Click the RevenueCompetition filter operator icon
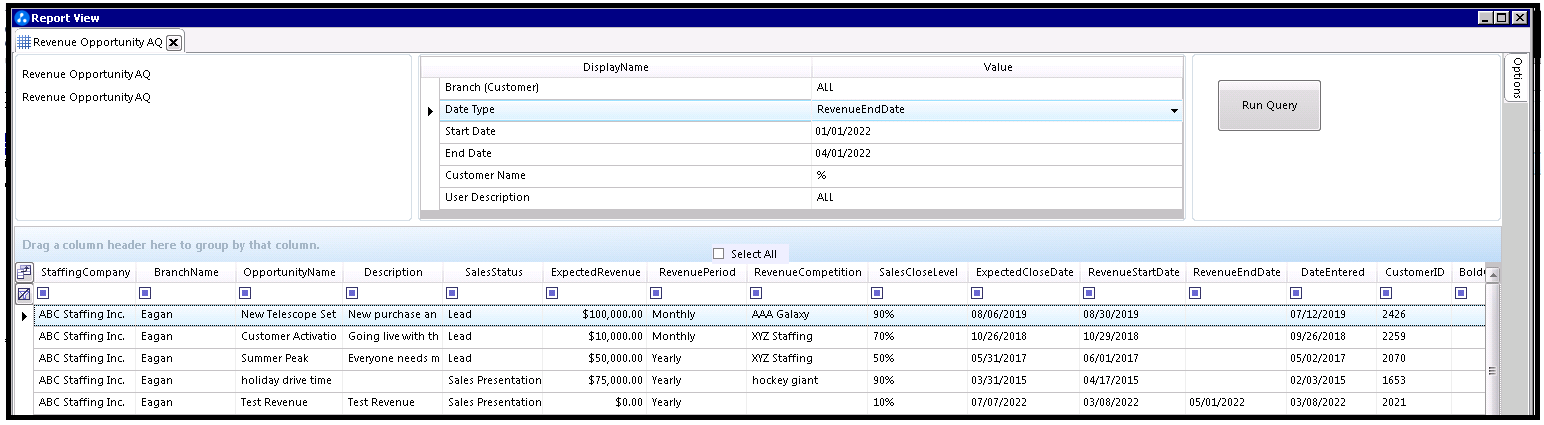 click(x=757, y=293)
